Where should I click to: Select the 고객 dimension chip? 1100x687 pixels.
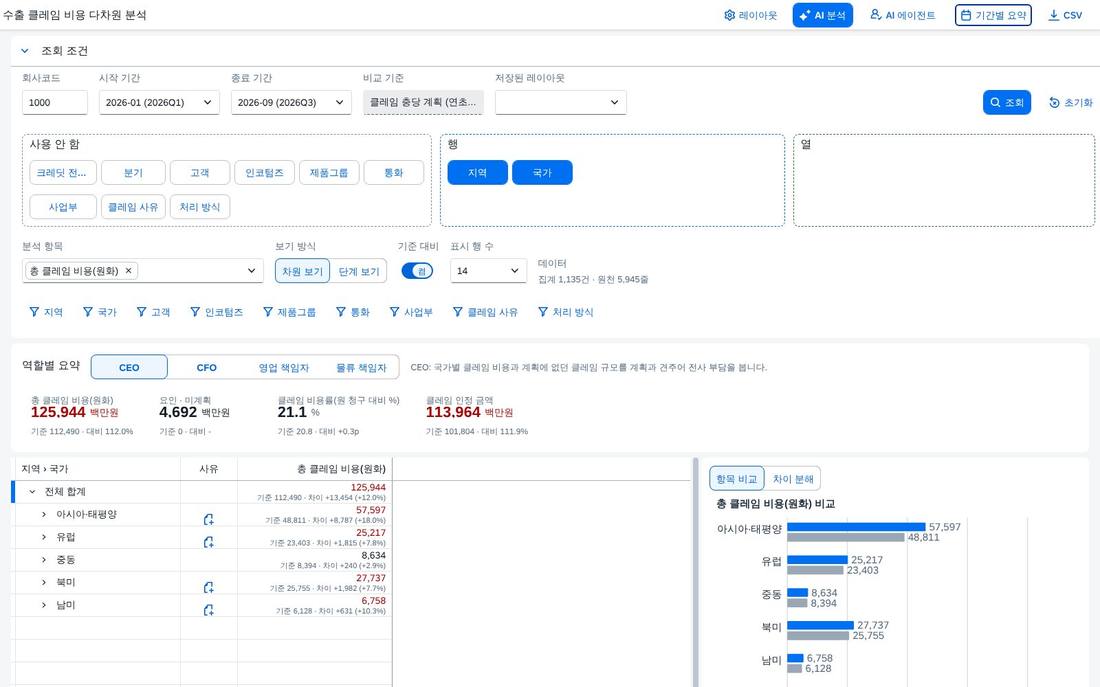(200, 173)
